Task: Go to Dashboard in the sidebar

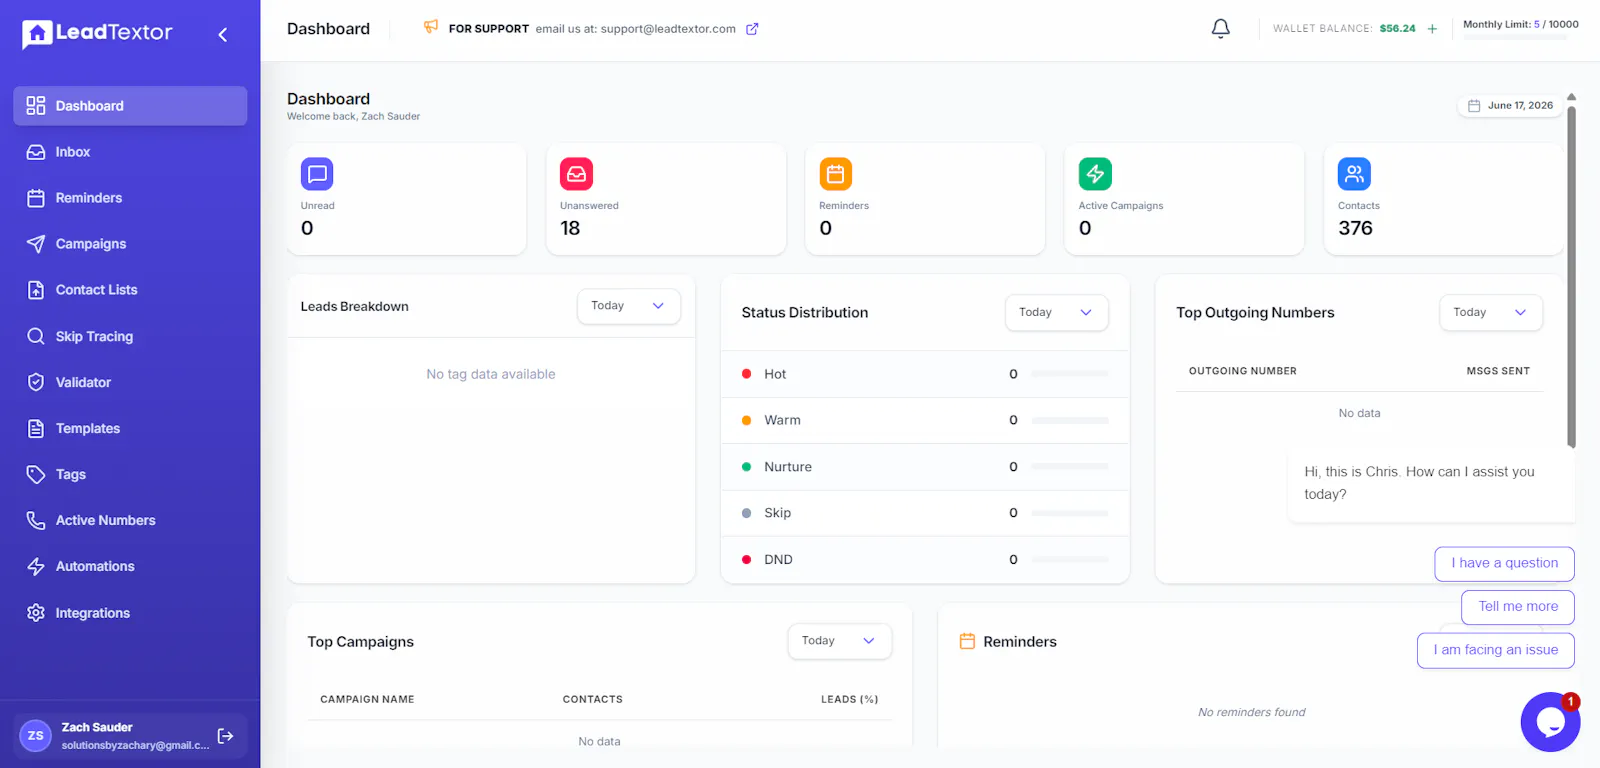Action: click(130, 106)
